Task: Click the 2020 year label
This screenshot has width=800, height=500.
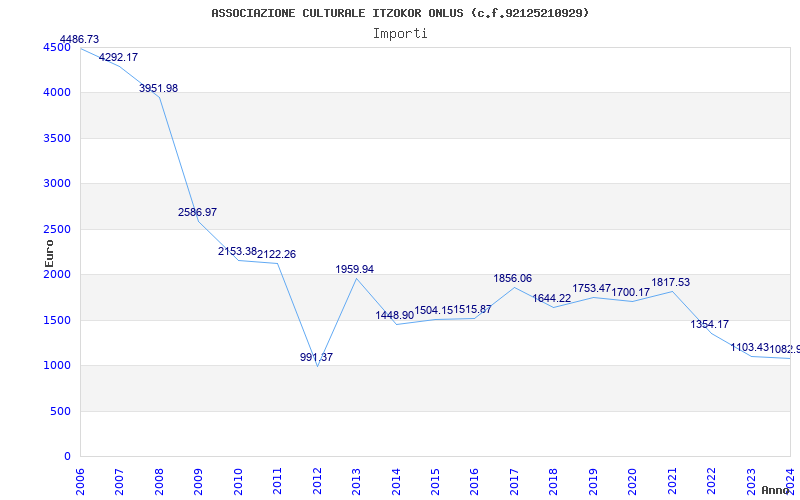Action: (632, 481)
